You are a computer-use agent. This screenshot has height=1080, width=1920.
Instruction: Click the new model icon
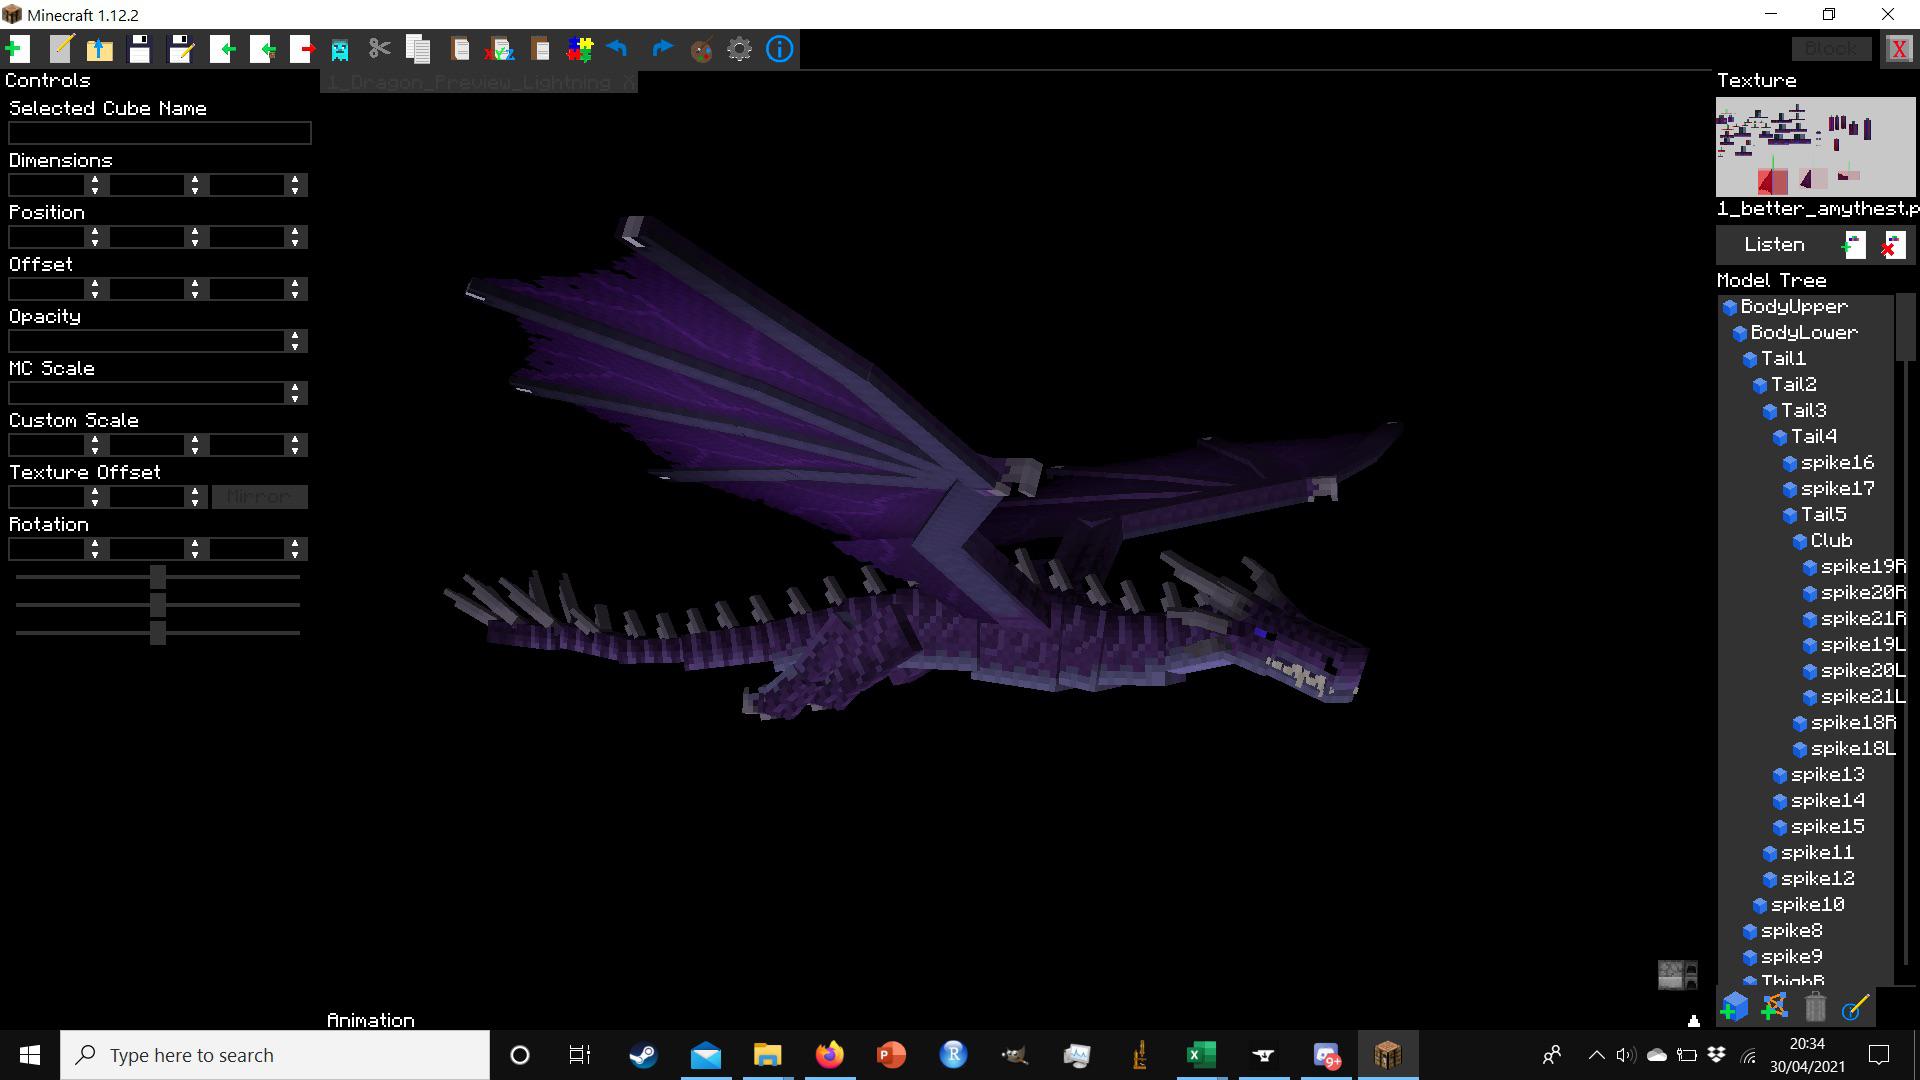pos(18,49)
